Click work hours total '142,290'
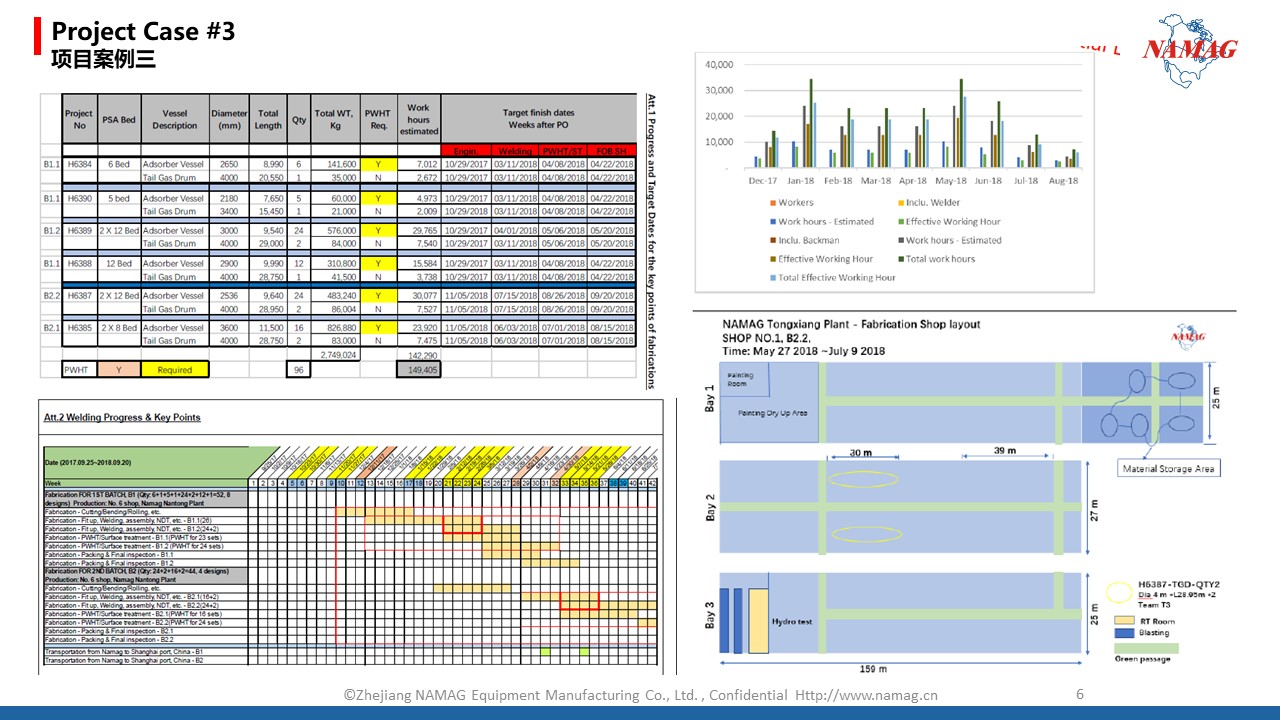 (x=421, y=354)
